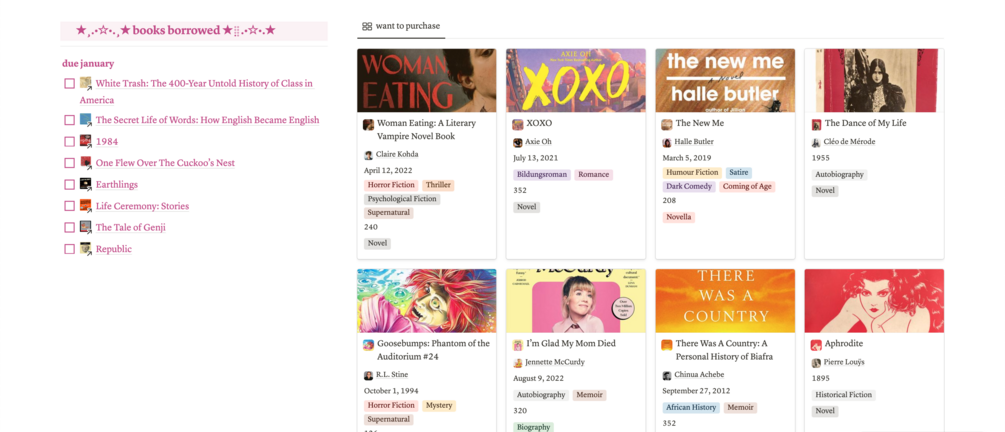Click Jennette McCurdy author avatar icon
The height and width of the screenshot is (432, 1005).
coord(518,363)
